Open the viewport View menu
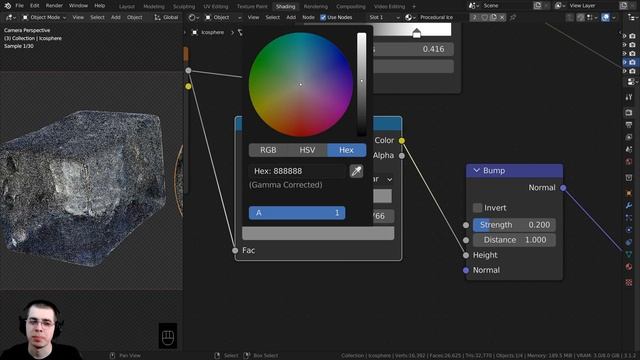 [78, 18]
